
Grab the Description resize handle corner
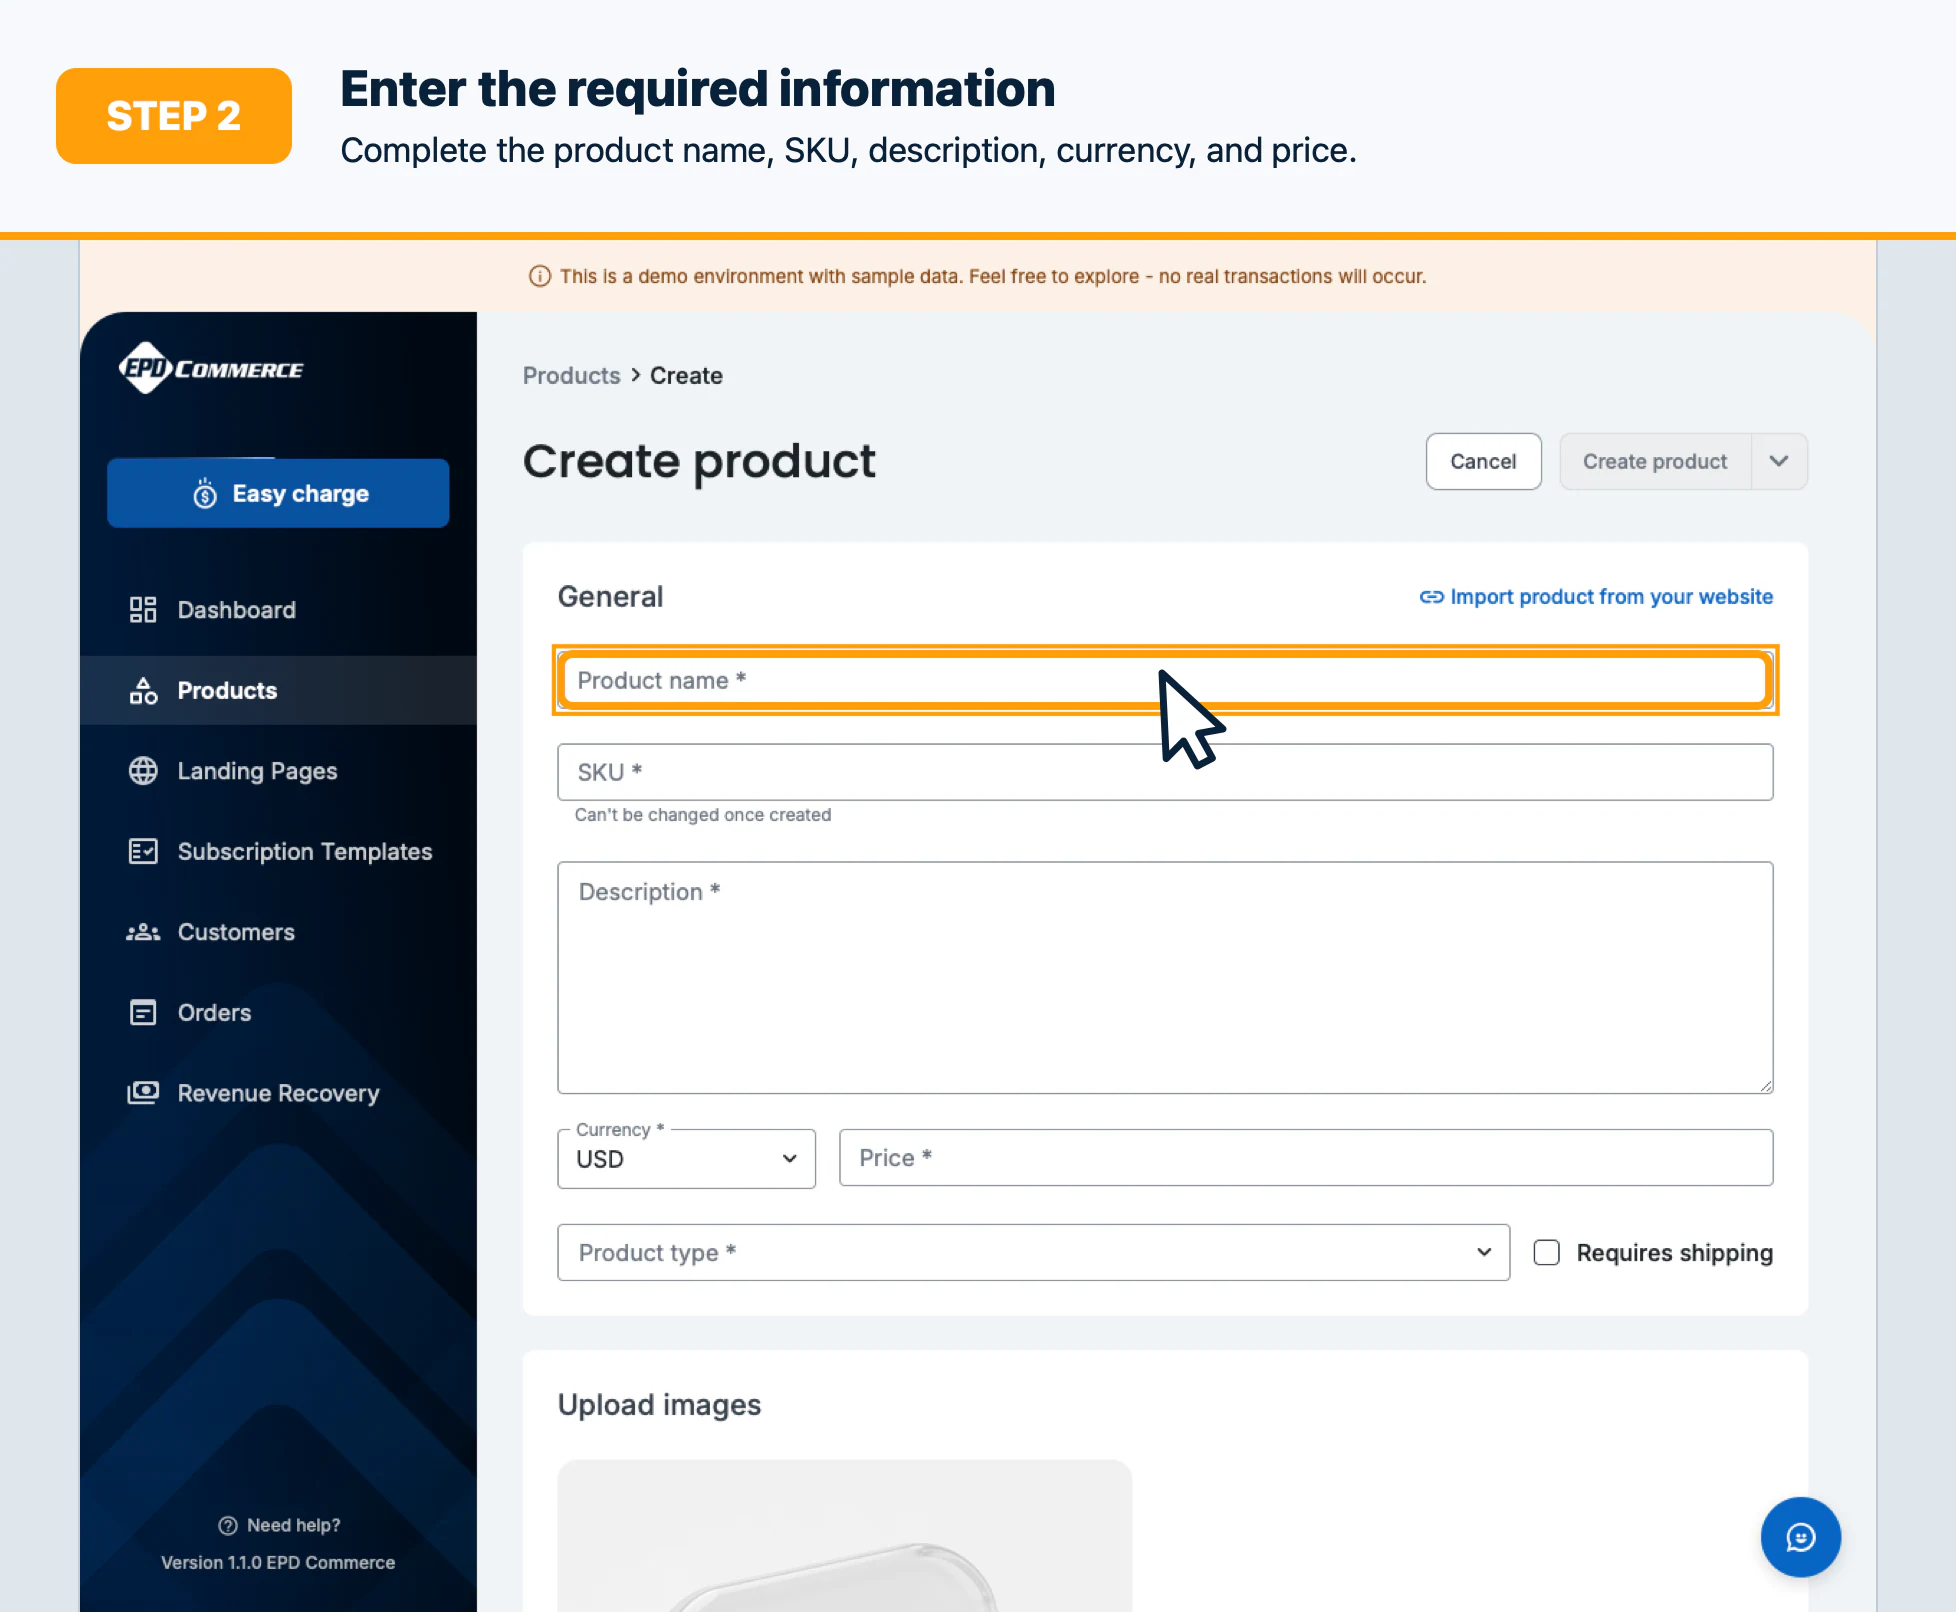(1765, 1085)
